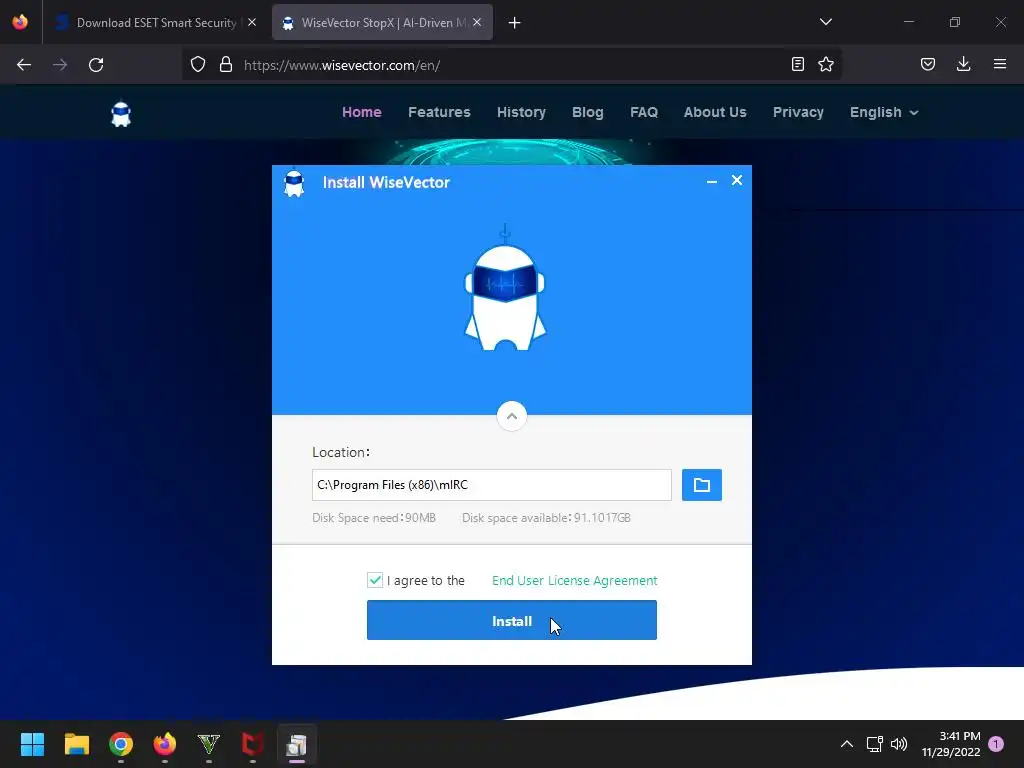Open the Privacy page in the site navigation

pyautogui.click(x=798, y=112)
